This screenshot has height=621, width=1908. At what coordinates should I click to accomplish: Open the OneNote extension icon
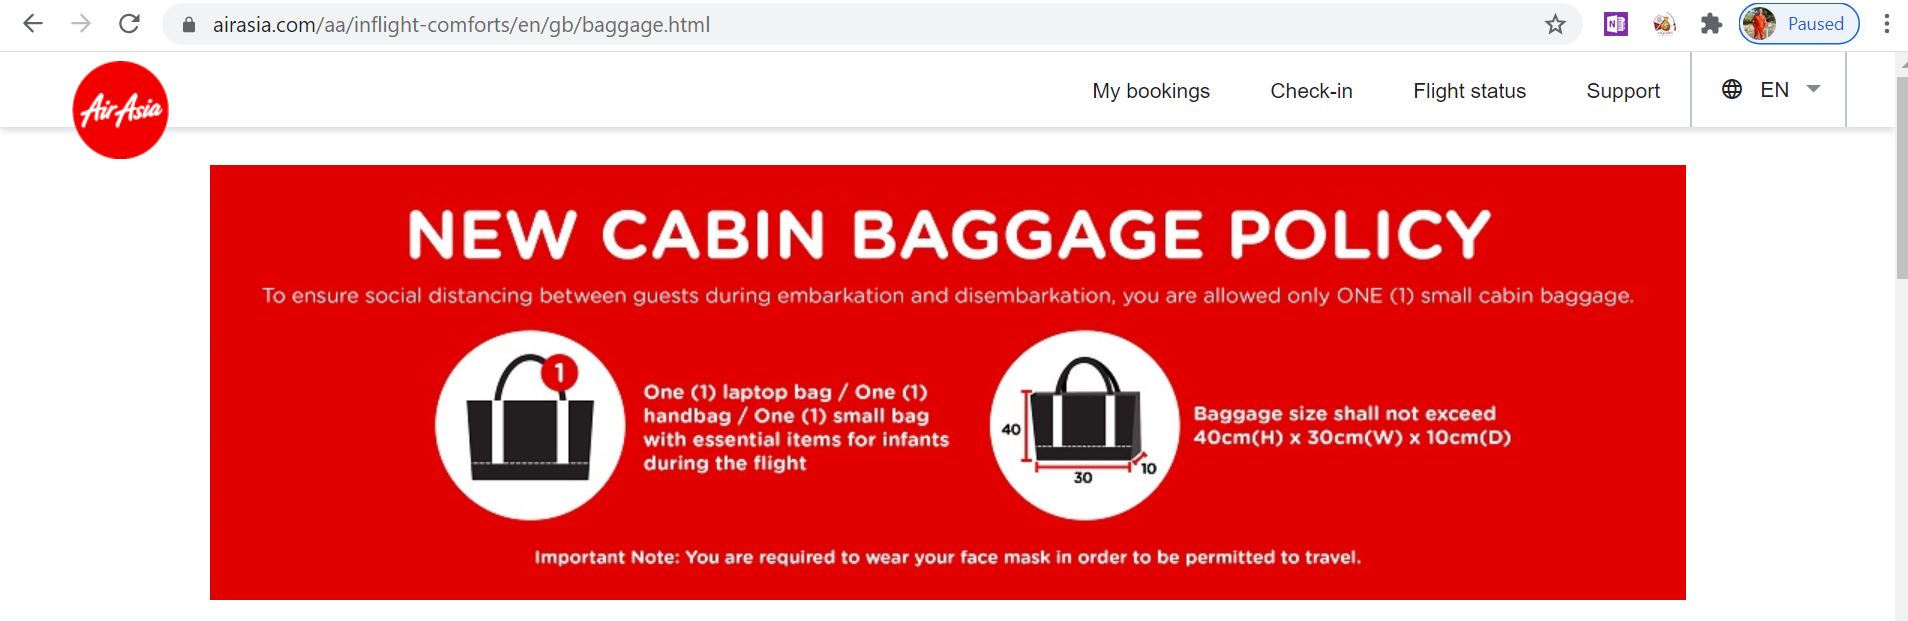coord(1616,24)
